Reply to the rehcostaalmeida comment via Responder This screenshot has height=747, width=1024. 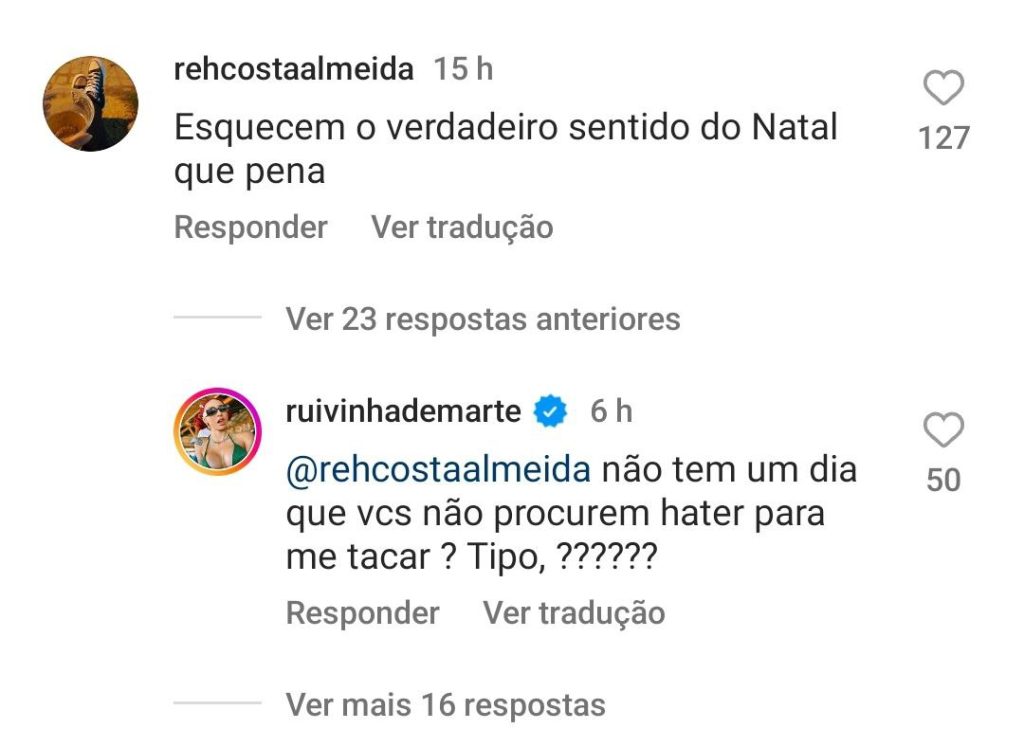(250, 227)
